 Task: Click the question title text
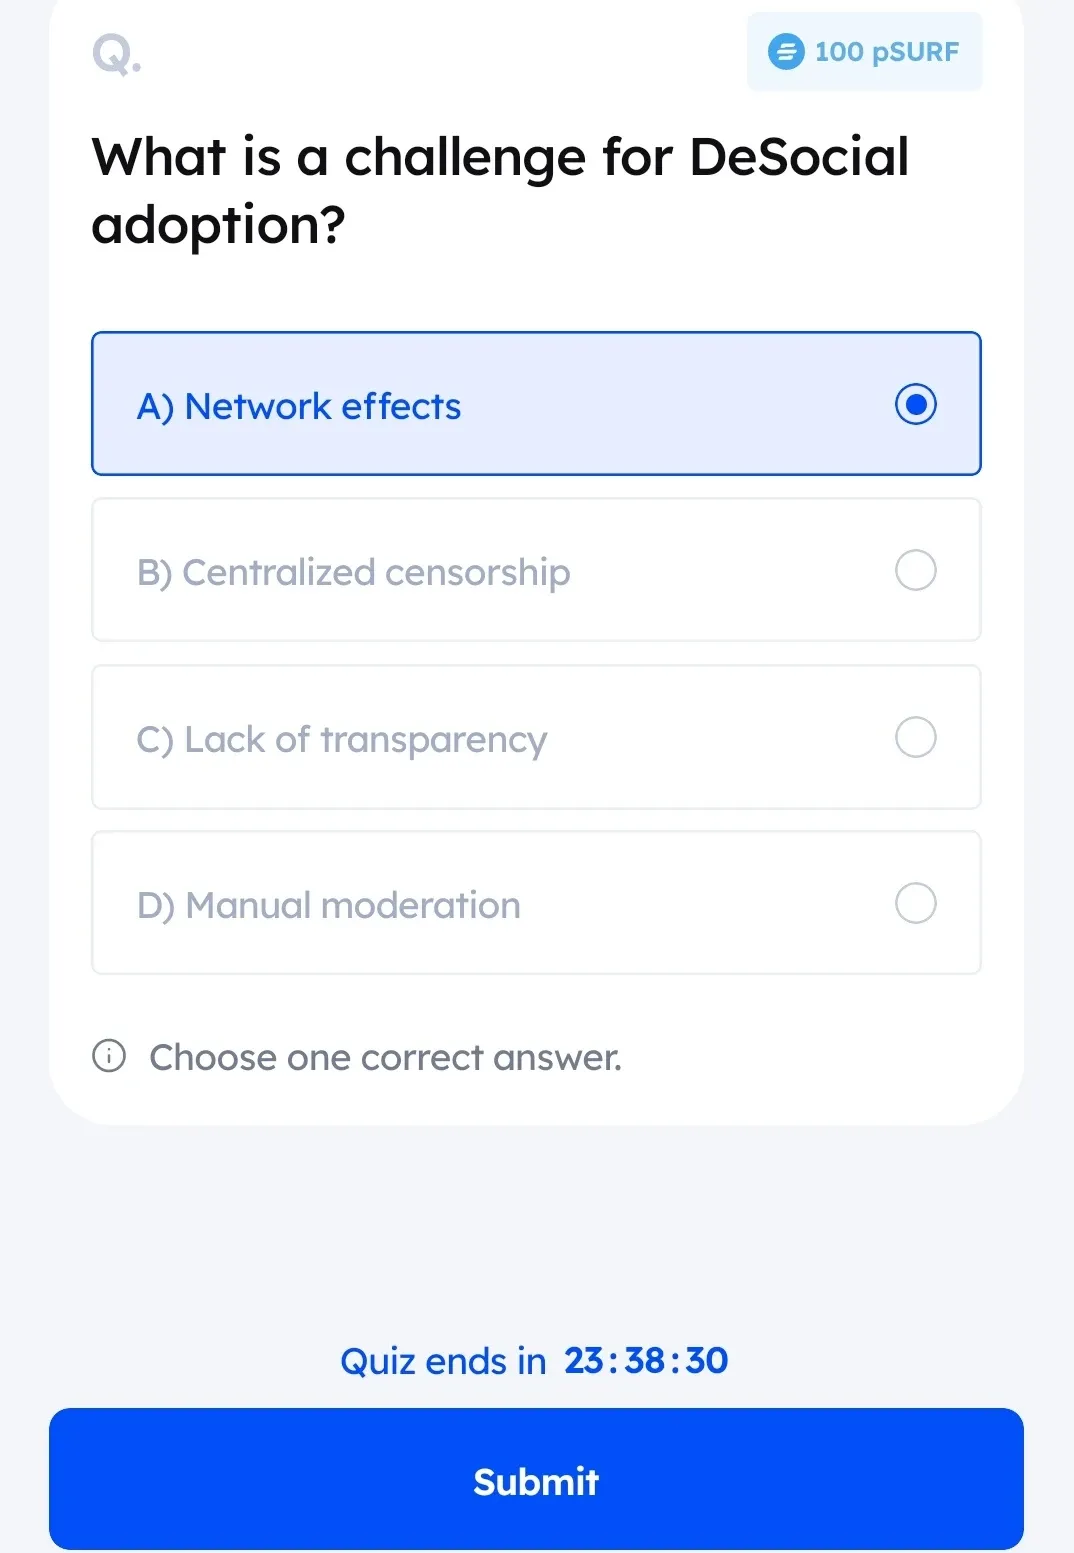(x=498, y=188)
